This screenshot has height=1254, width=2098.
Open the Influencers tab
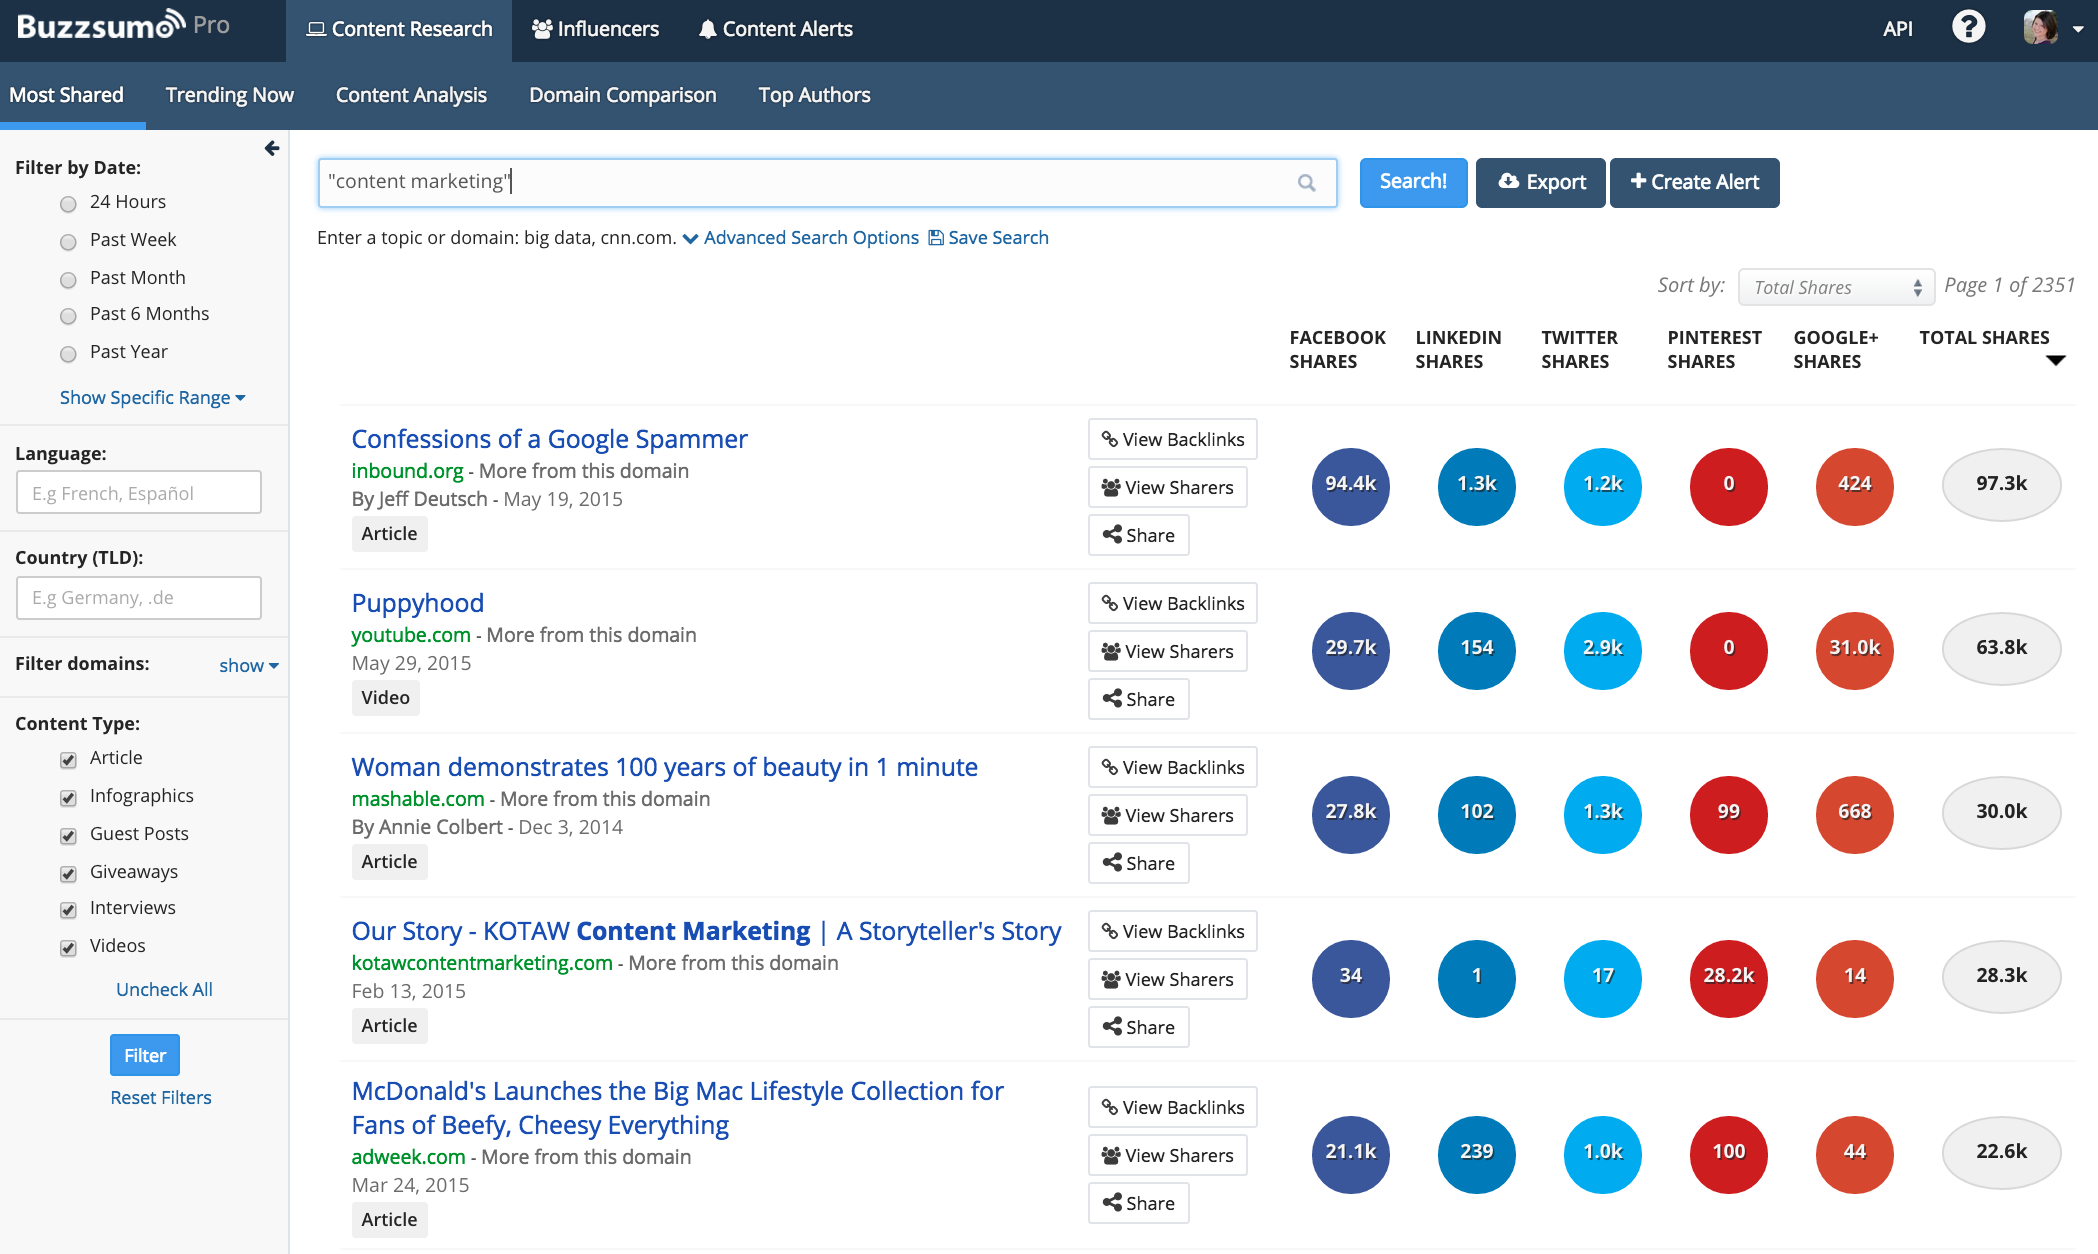[595, 30]
